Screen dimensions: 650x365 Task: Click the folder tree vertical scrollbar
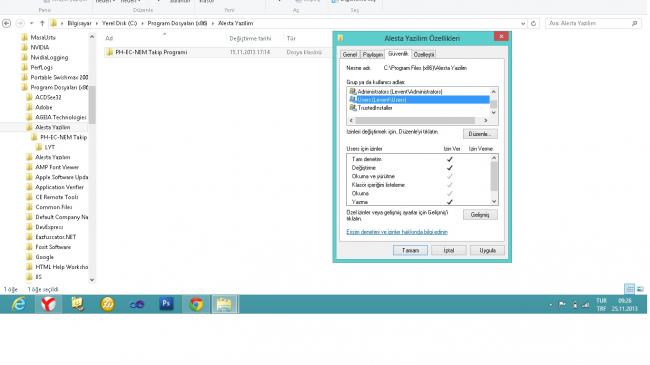click(92, 105)
